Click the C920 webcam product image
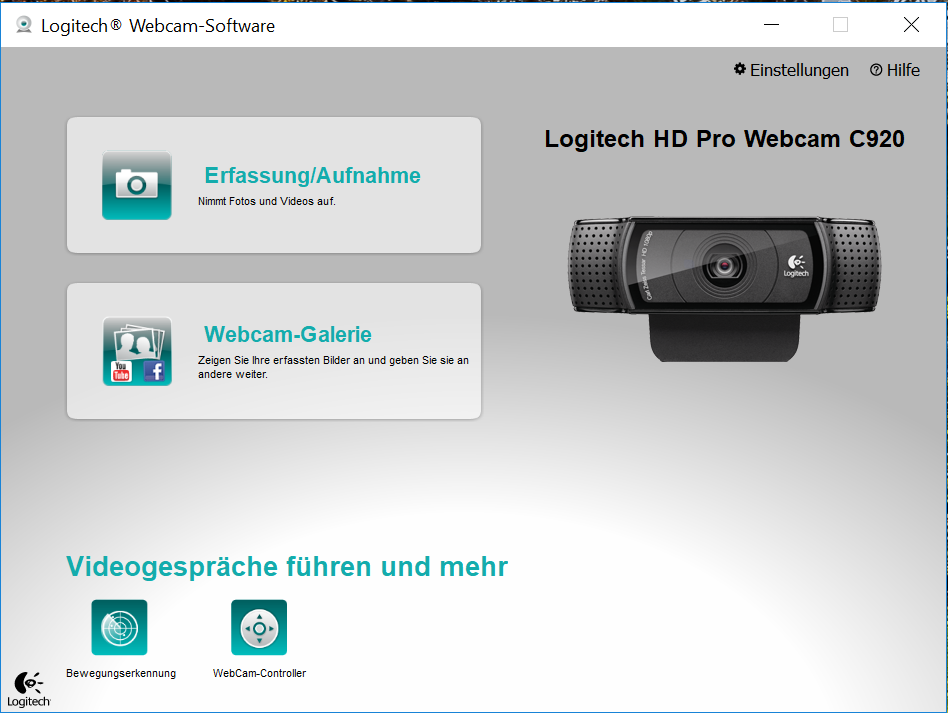The width and height of the screenshot is (948, 713). [x=724, y=289]
